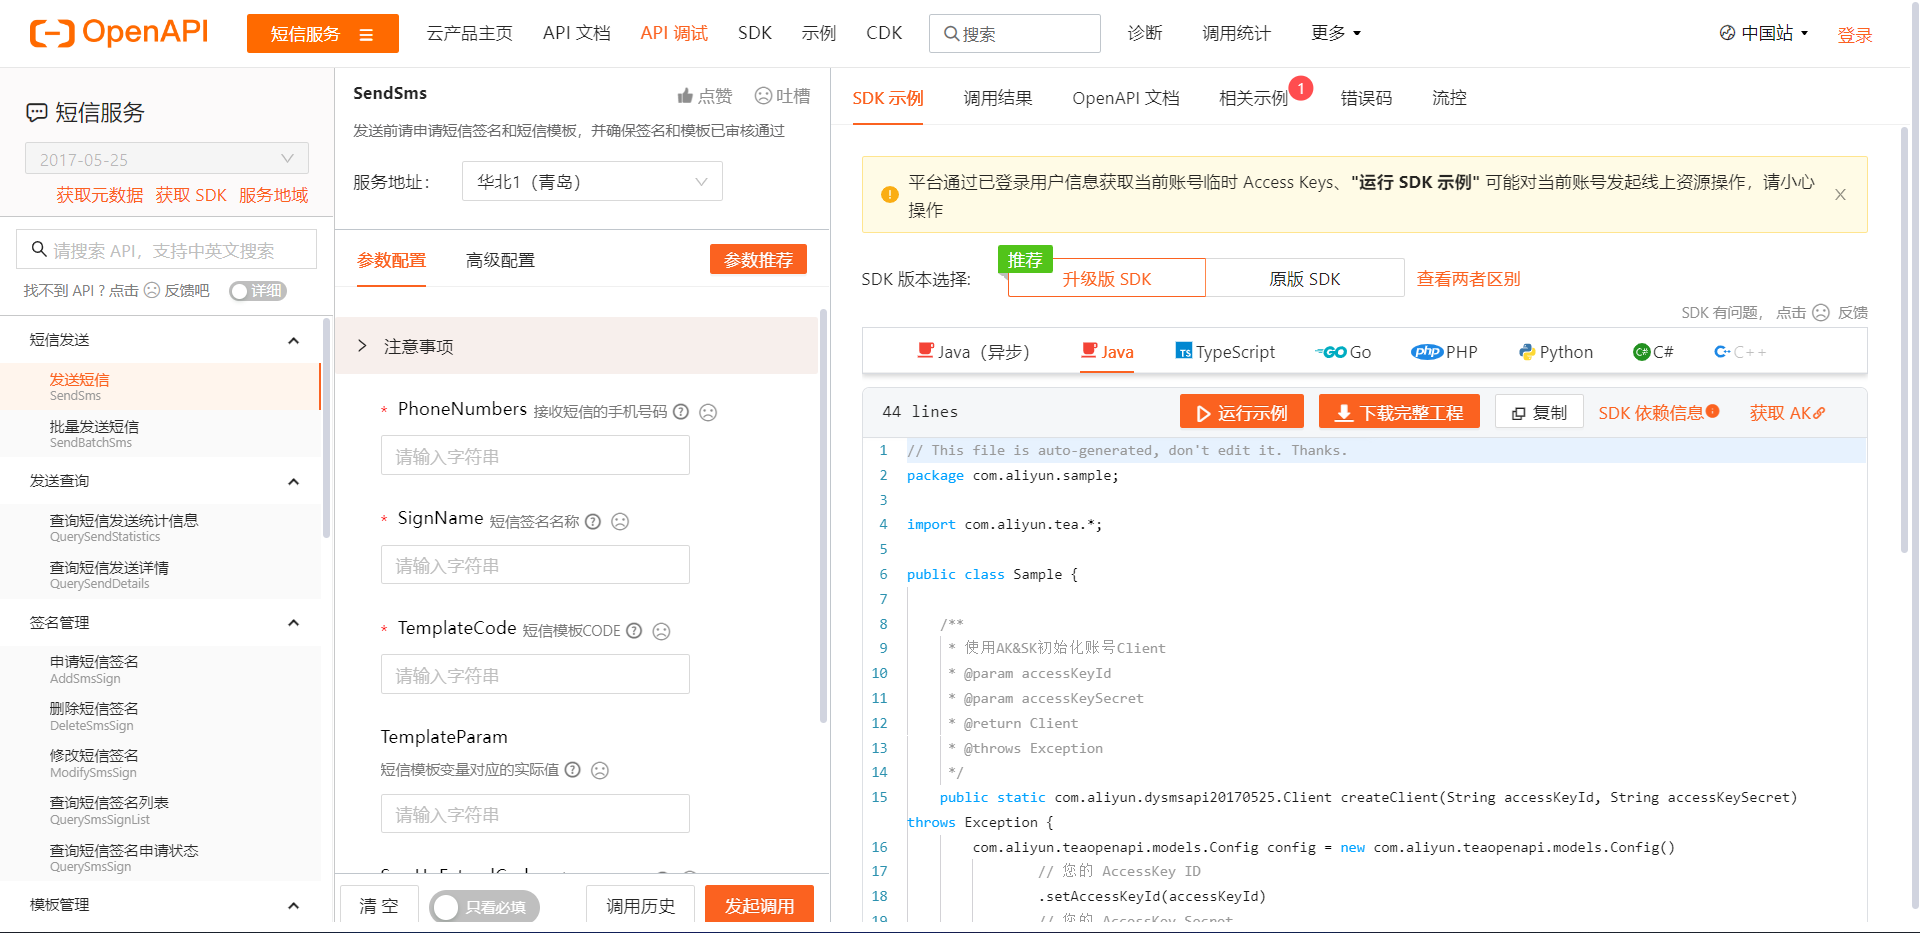Switch to the 调用结果 tab
This screenshot has height=933, width=1920.
(997, 98)
